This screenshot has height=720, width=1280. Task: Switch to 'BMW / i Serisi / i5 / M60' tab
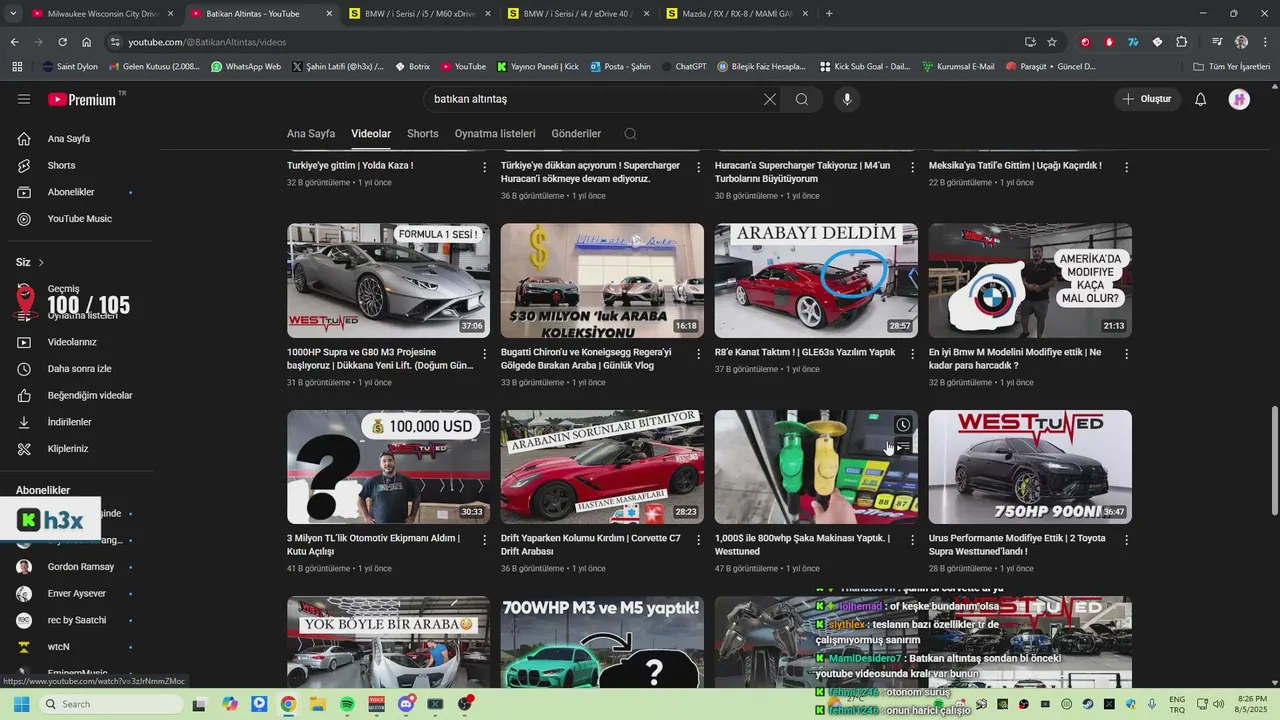coord(420,14)
